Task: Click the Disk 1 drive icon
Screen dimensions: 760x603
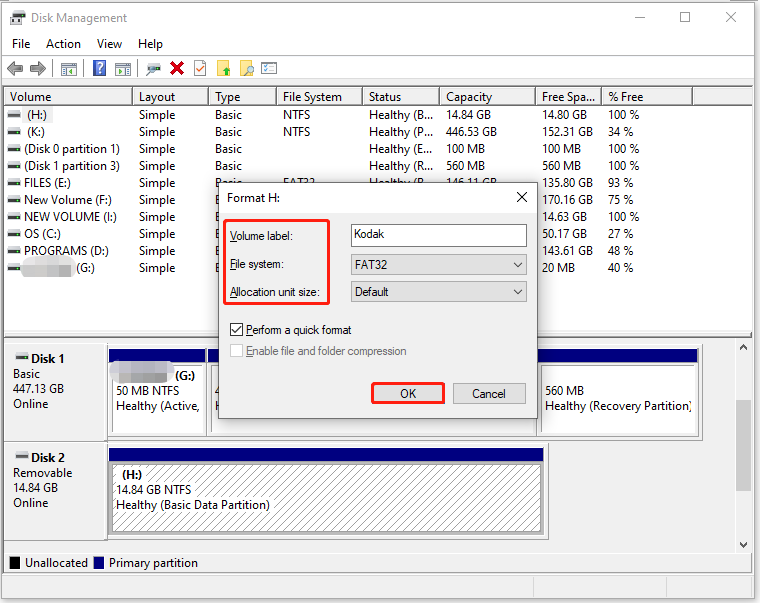Action: pos(22,358)
